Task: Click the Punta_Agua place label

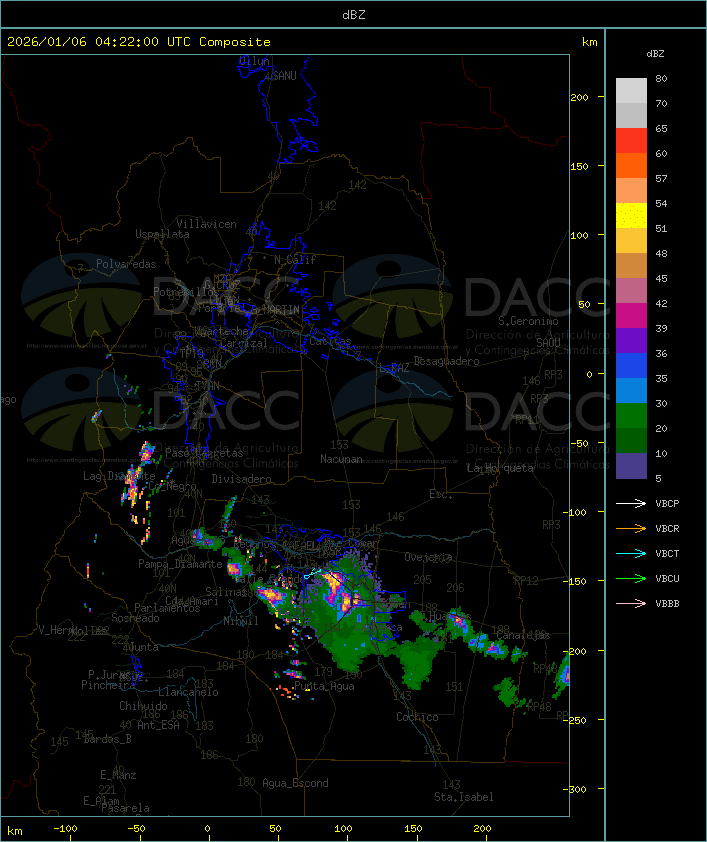Action: pyautogui.click(x=324, y=686)
